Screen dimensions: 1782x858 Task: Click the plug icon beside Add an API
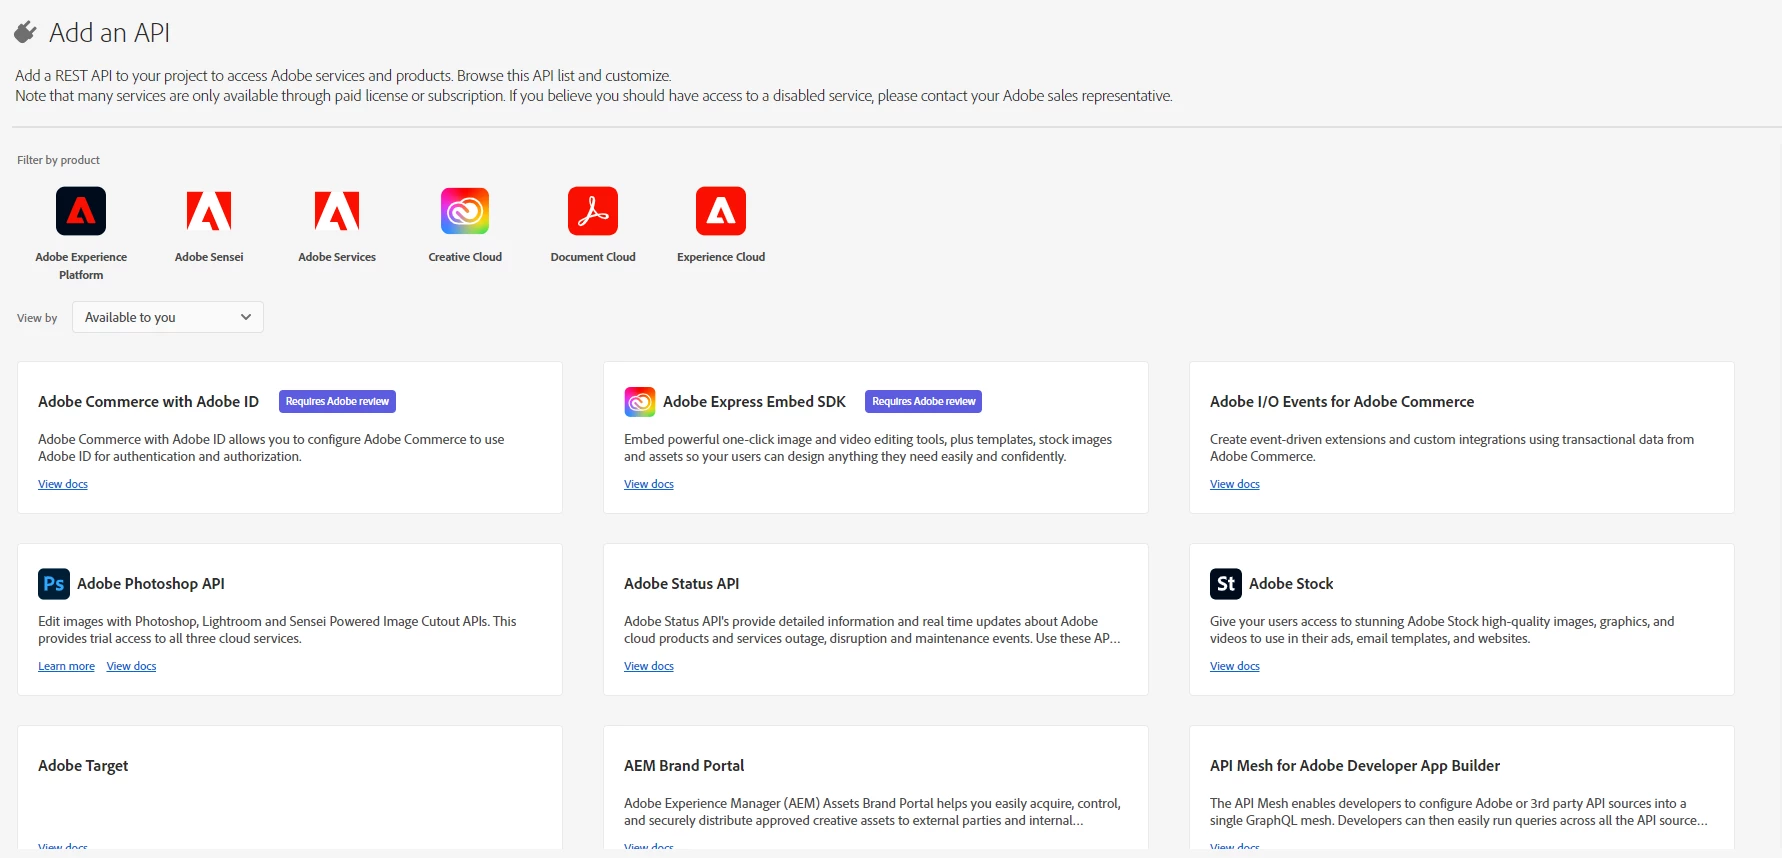tap(25, 33)
